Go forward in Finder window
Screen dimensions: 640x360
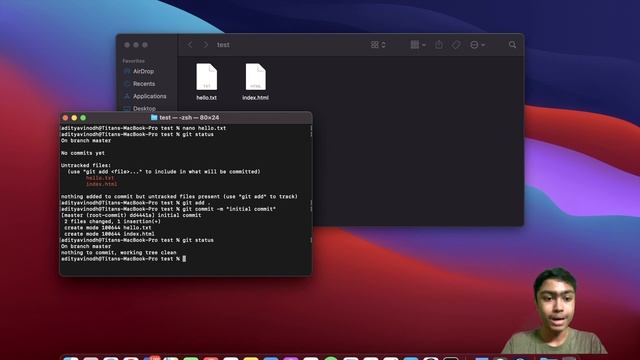tap(205, 45)
